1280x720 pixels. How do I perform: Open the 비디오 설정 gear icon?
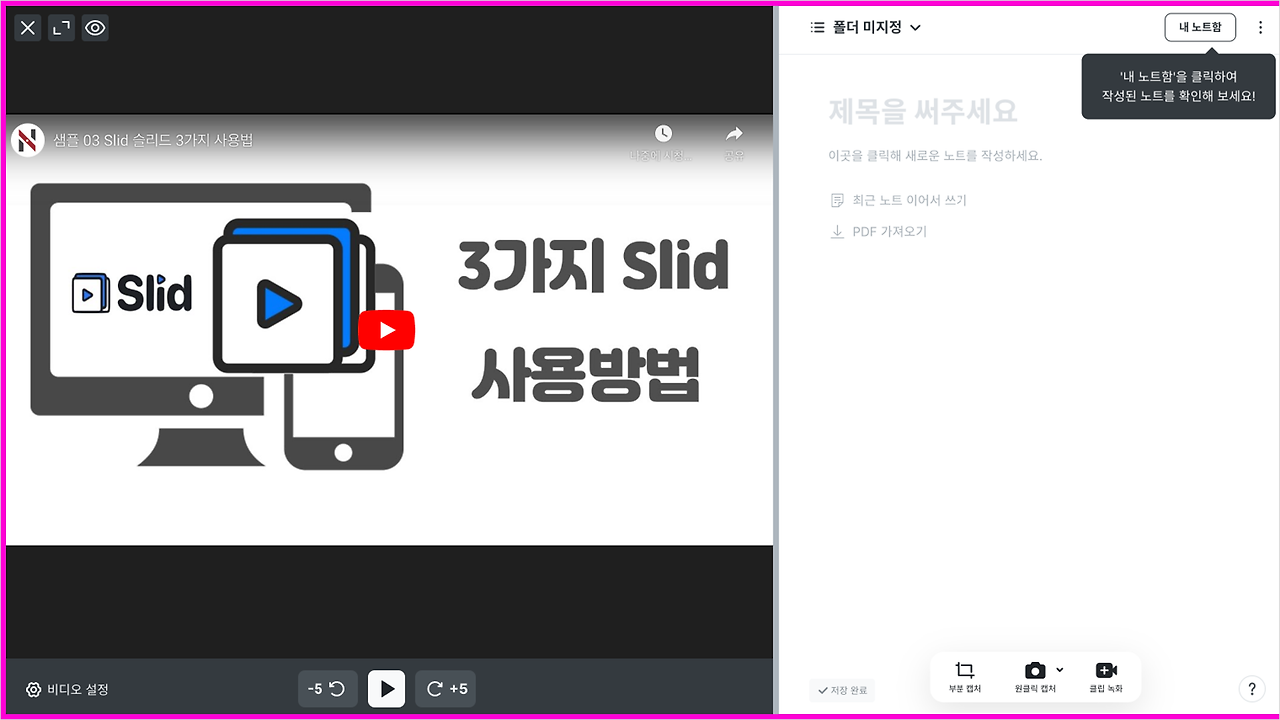tap(33, 689)
